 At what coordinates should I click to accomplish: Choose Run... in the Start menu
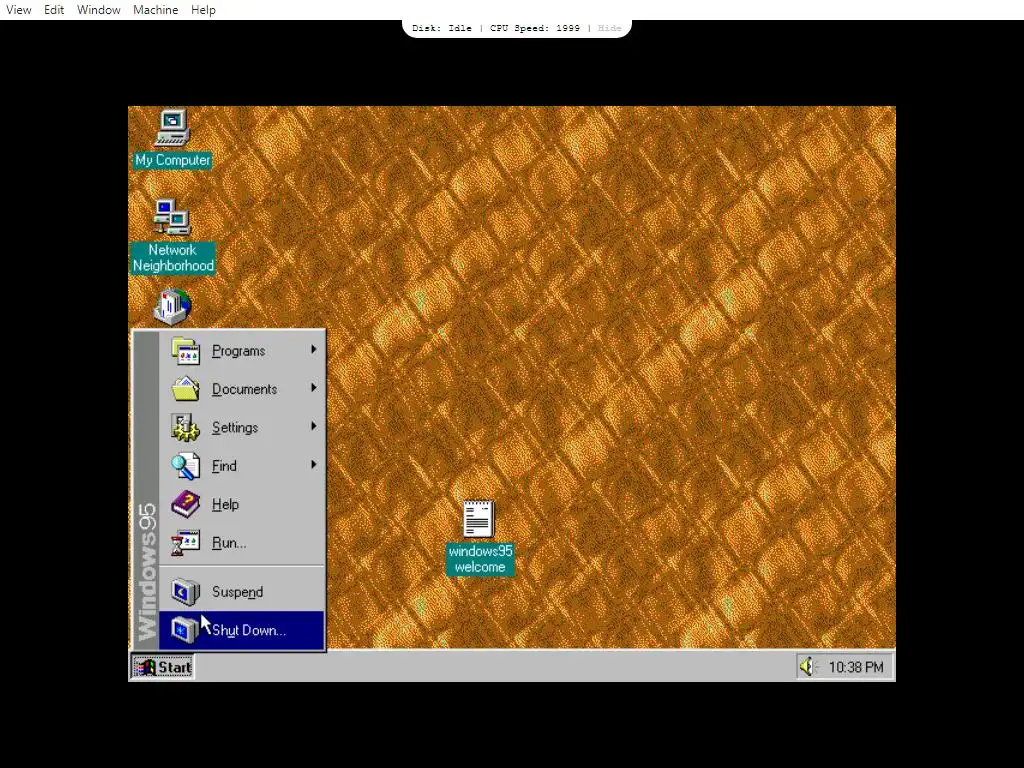point(242,543)
